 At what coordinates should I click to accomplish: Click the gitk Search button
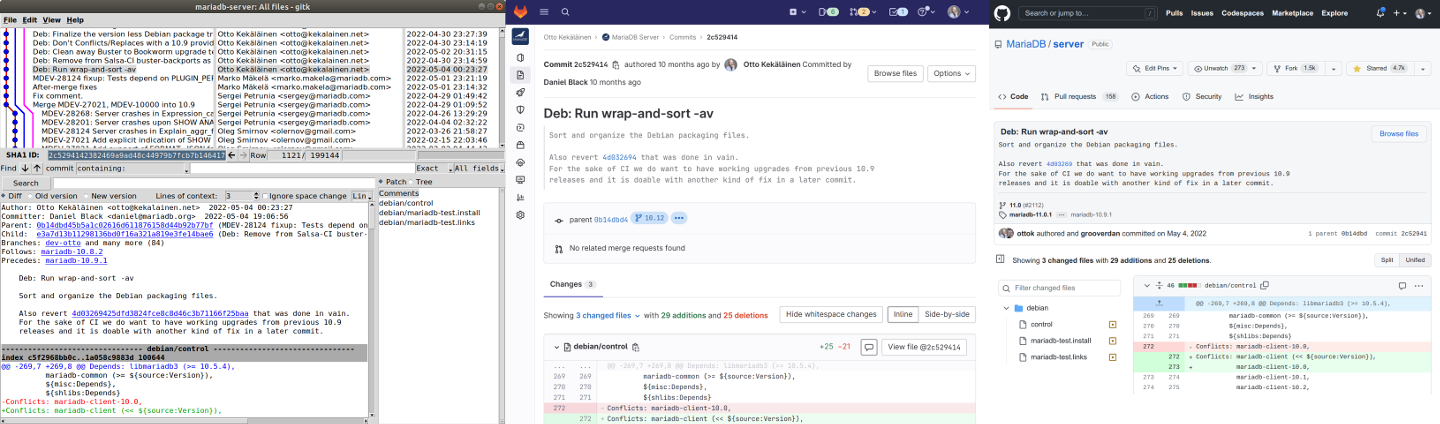[25, 183]
